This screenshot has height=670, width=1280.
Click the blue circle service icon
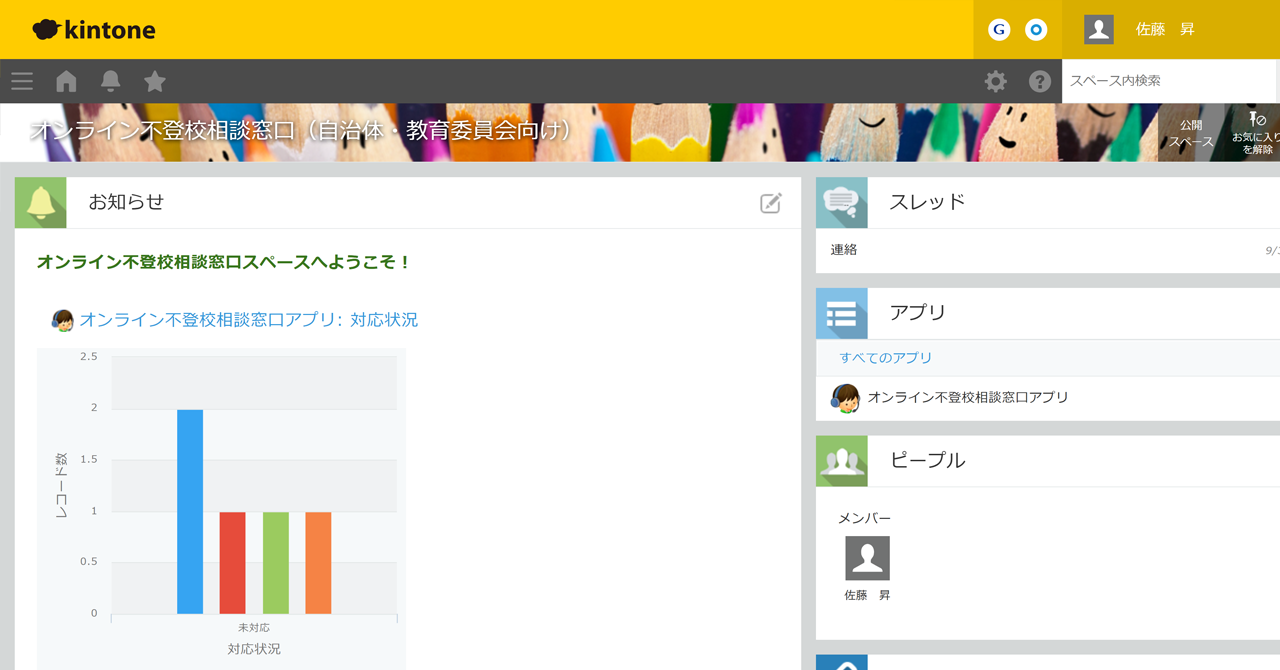pos(1036,30)
